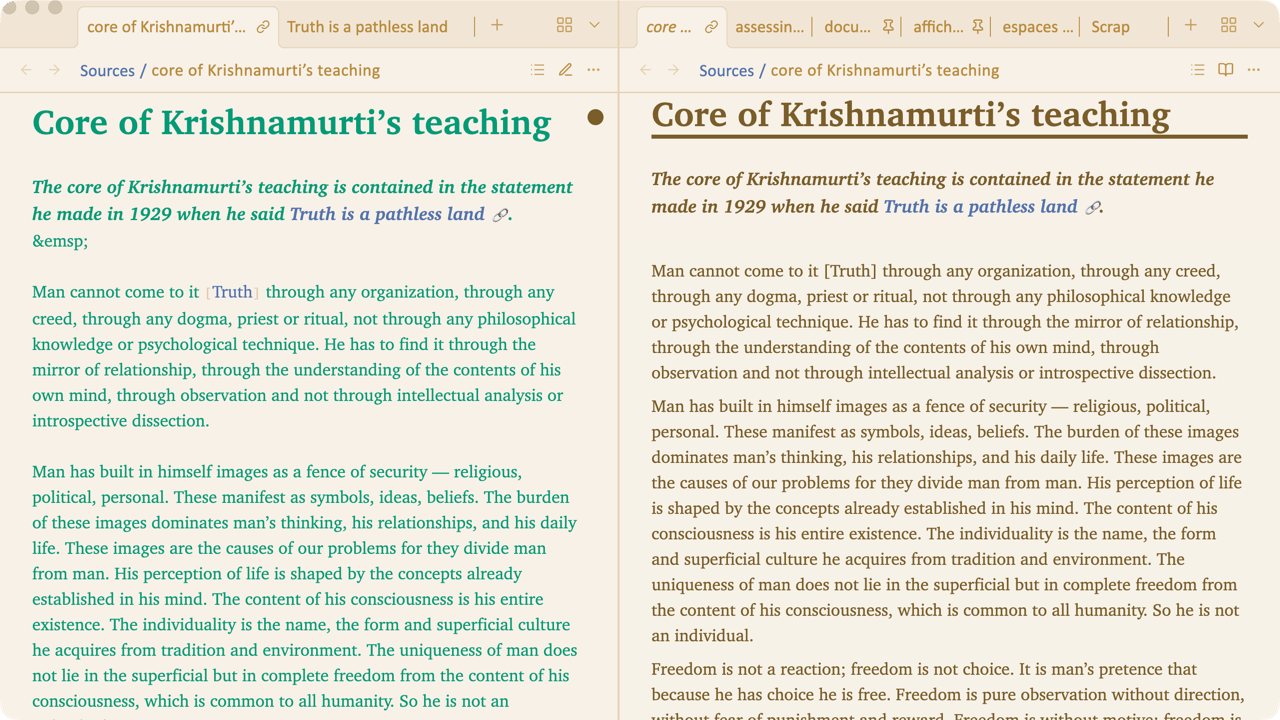The height and width of the screenshot is (720, 1280).
Task: Show outline list icon in right pane
Action: tap(1198, 70)
